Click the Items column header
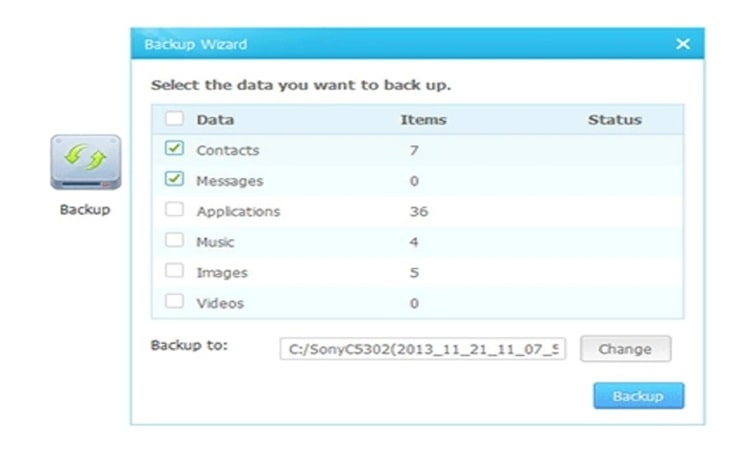This screenshot has width=750, height=450. point(423,120)
